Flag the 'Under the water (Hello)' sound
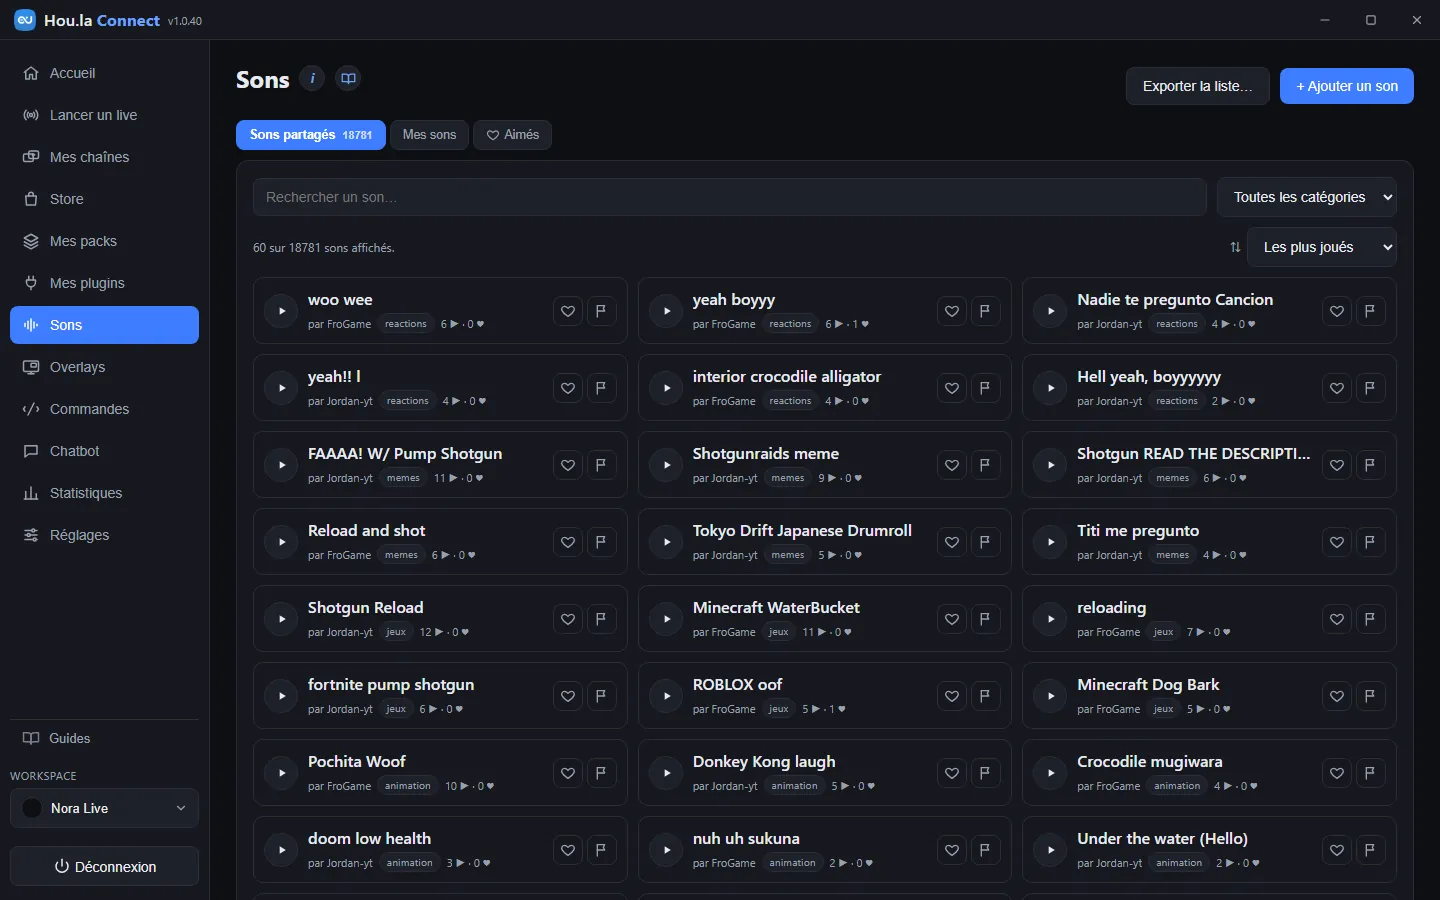Viewport: 1440px width, 900px height. coord(1370,850)
